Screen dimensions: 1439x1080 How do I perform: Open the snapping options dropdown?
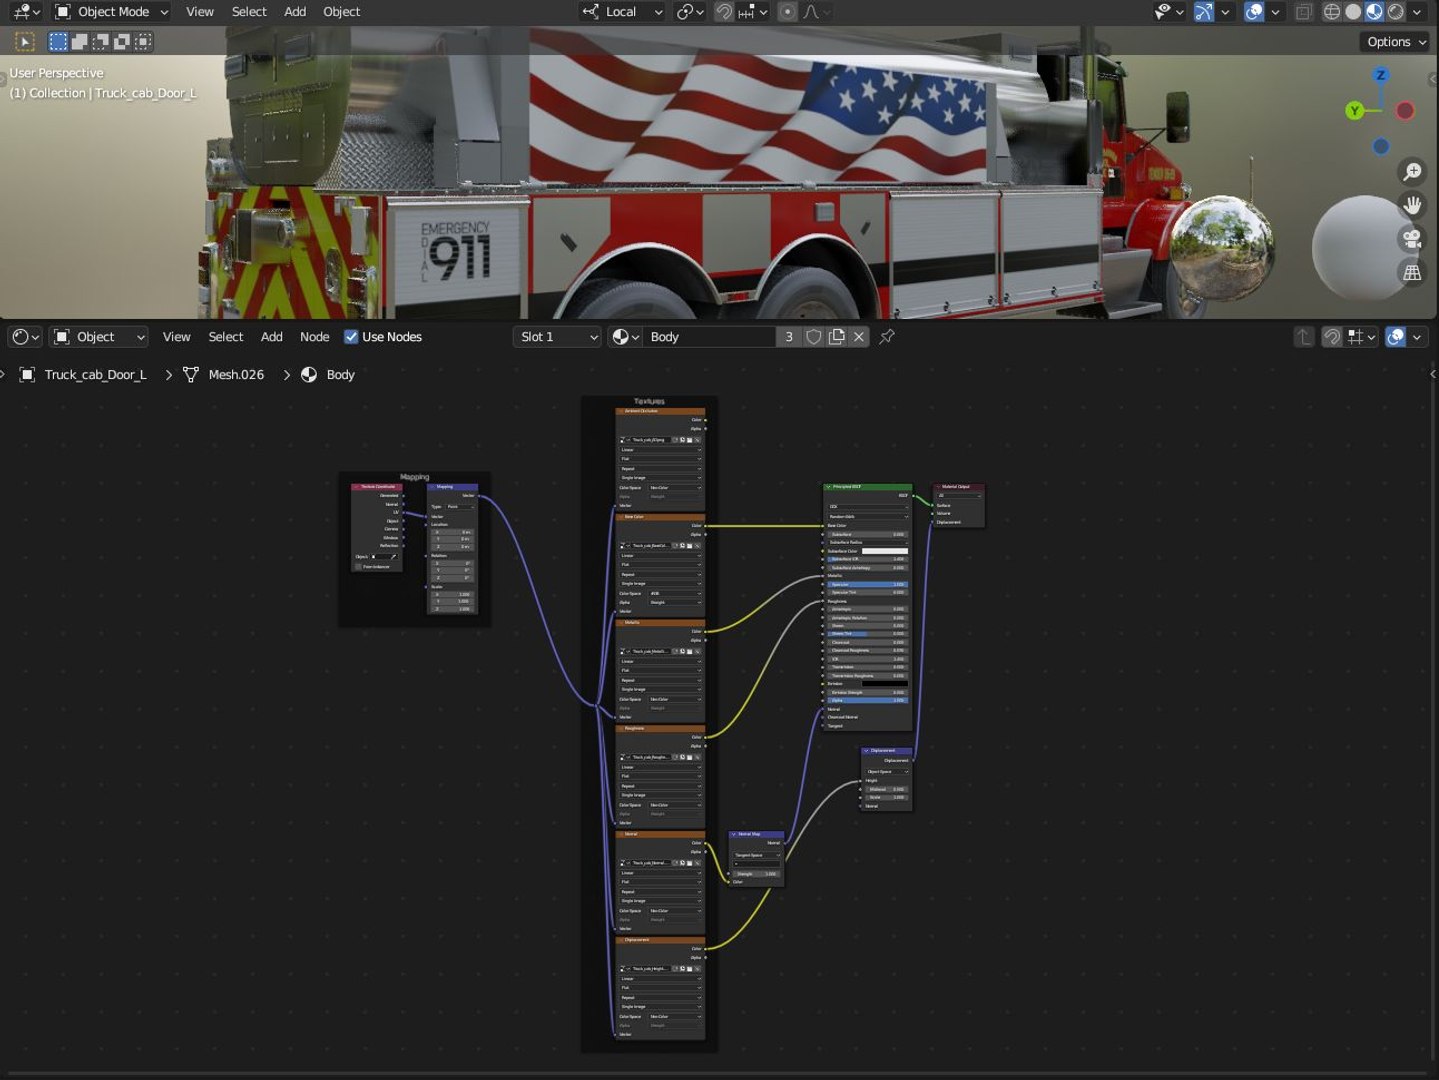[753, 12]
